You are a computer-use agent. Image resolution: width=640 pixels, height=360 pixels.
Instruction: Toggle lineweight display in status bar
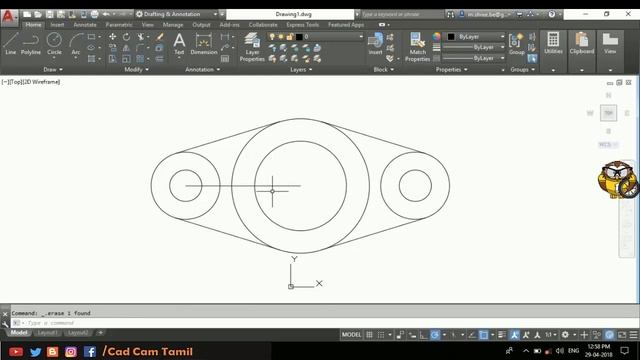(x=502, y=335)
